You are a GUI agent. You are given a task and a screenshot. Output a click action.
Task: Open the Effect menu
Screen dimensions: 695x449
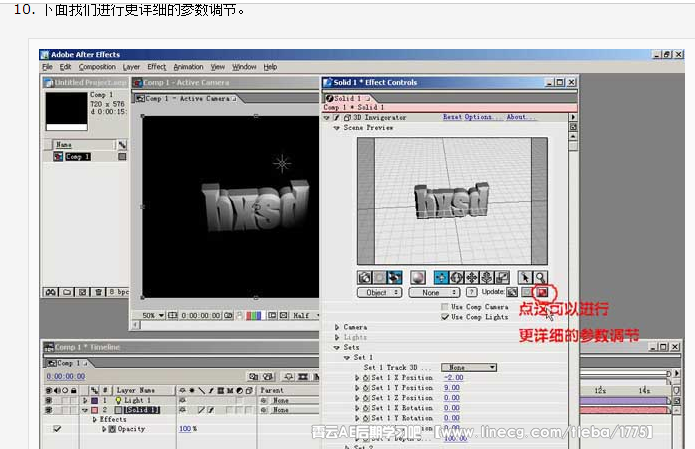coord(156,67)
